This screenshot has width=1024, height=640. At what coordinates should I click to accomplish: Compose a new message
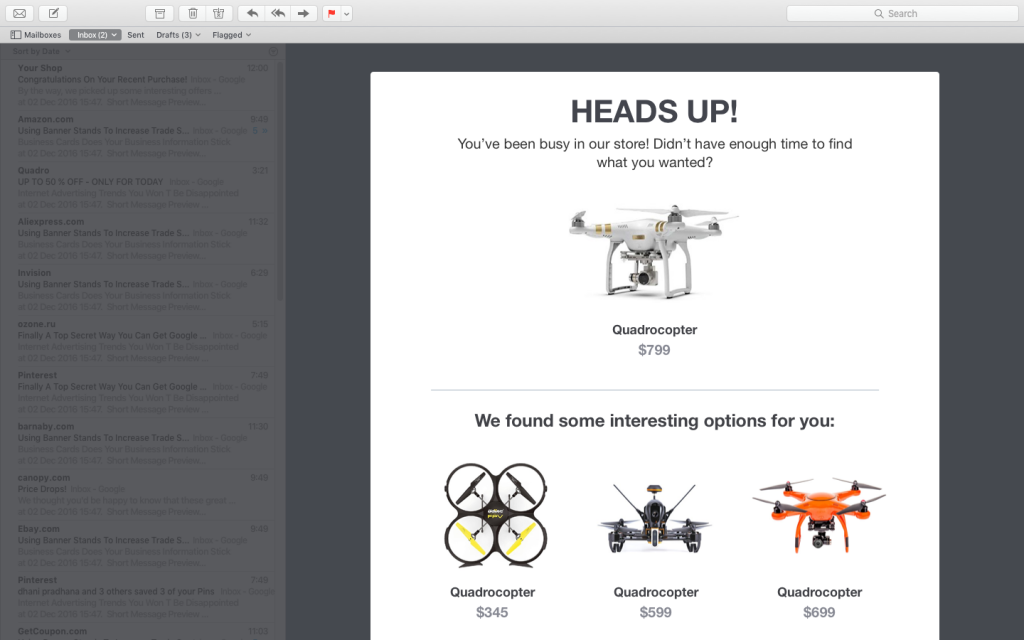(x=54, y=13)
